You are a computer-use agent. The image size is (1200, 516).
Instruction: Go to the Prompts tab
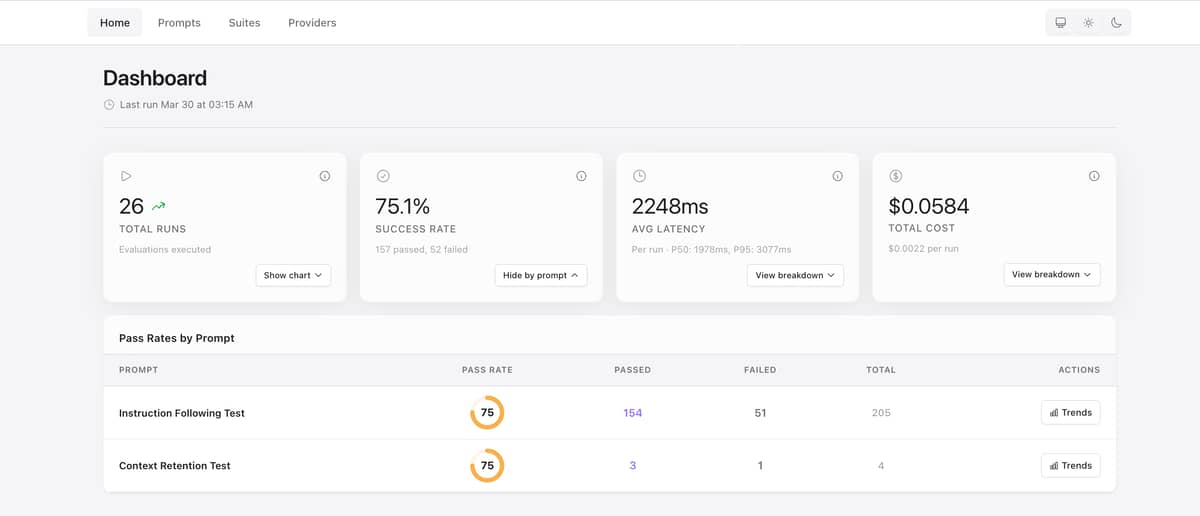point(179,23)
